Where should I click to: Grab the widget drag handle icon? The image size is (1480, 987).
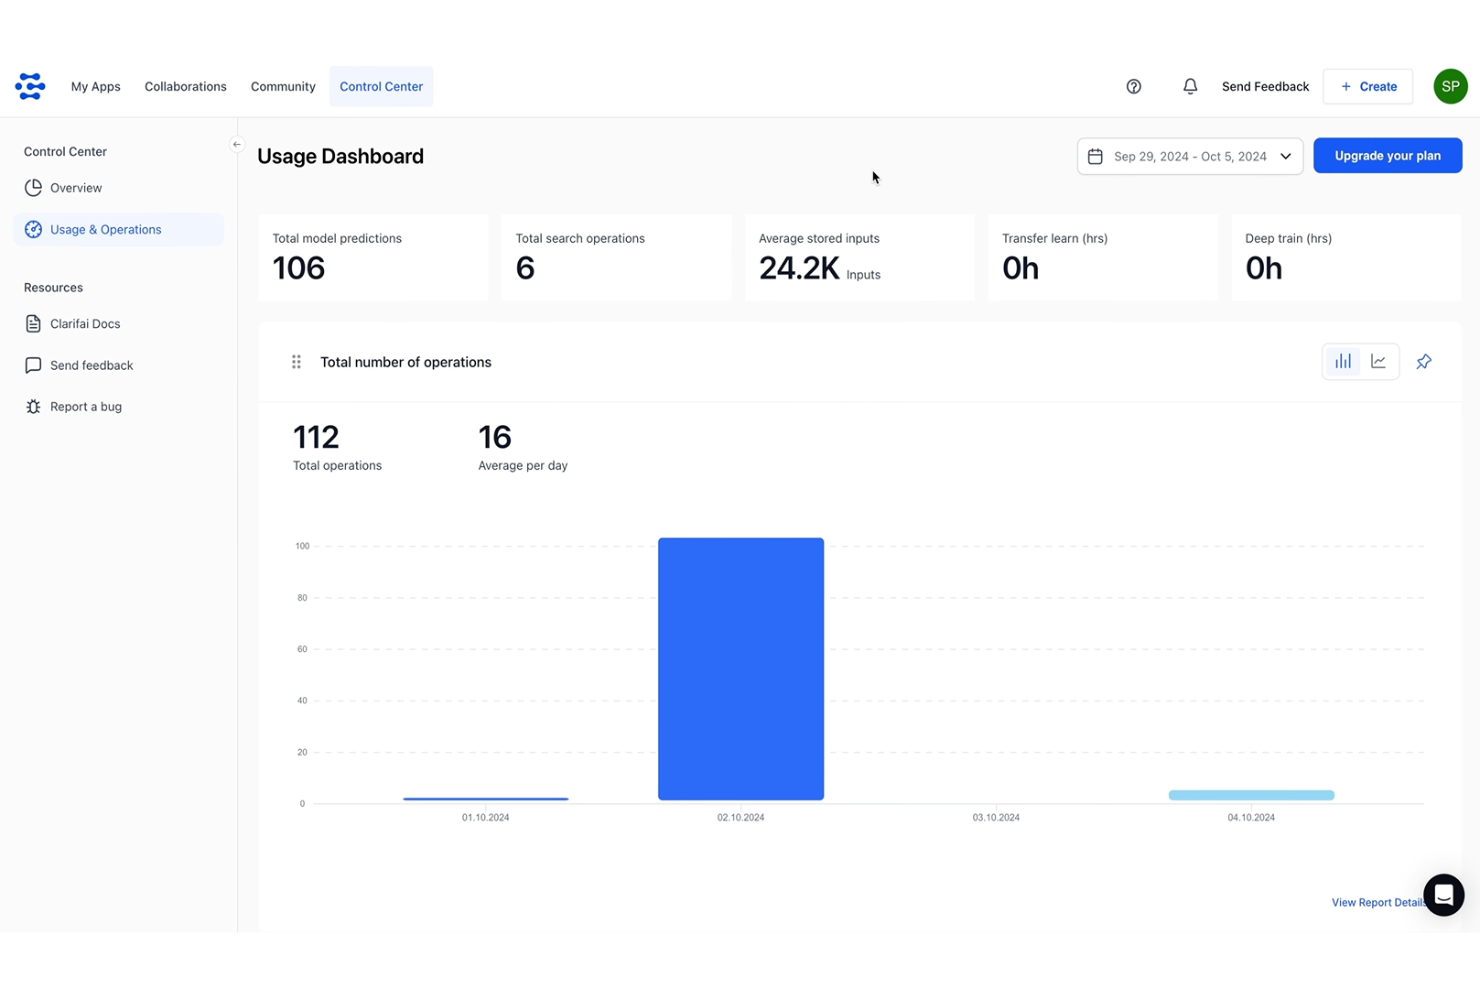tap(296, 362)
